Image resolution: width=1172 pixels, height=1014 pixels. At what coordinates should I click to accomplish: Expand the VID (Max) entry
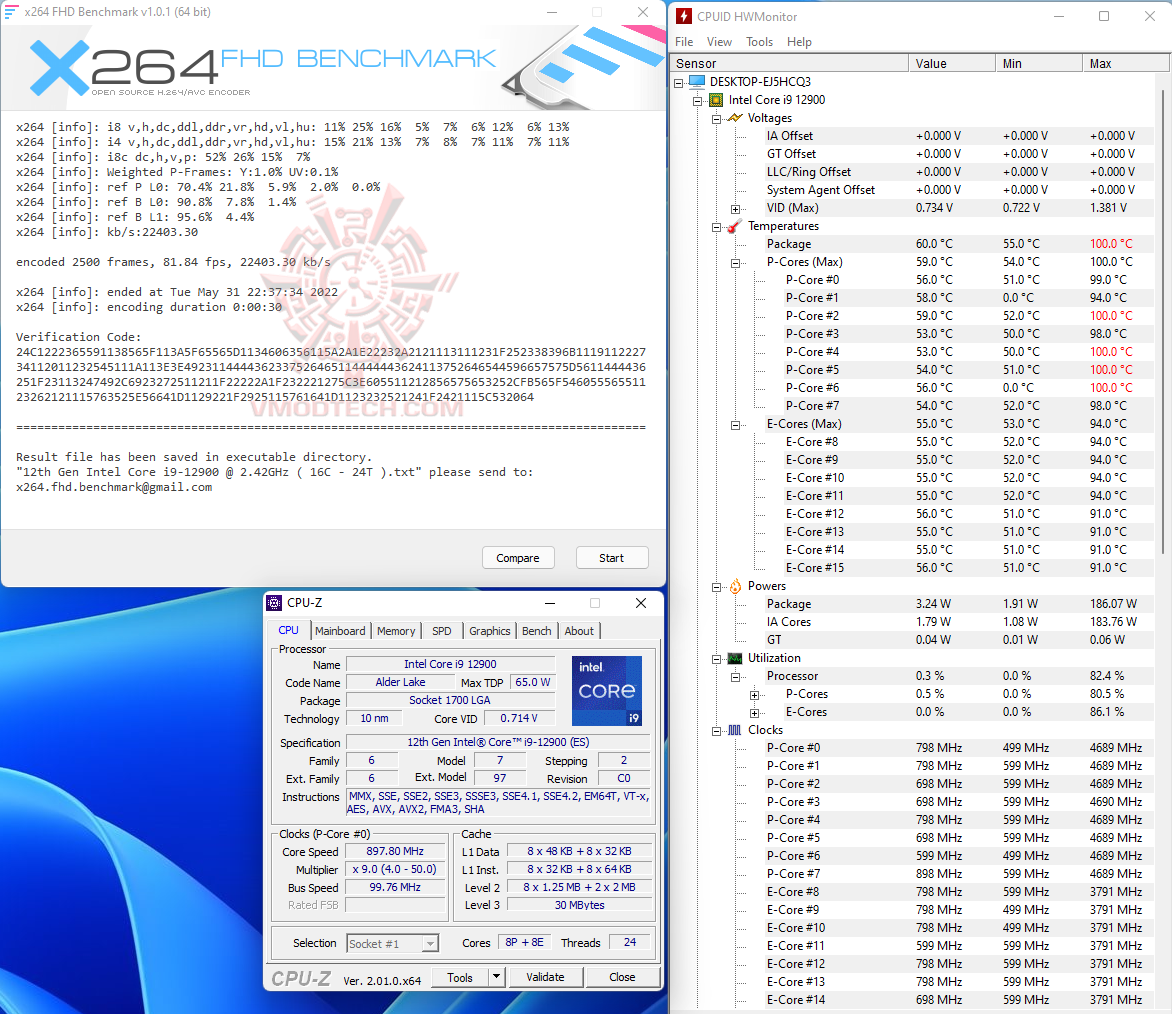click(x=735, y=207)
